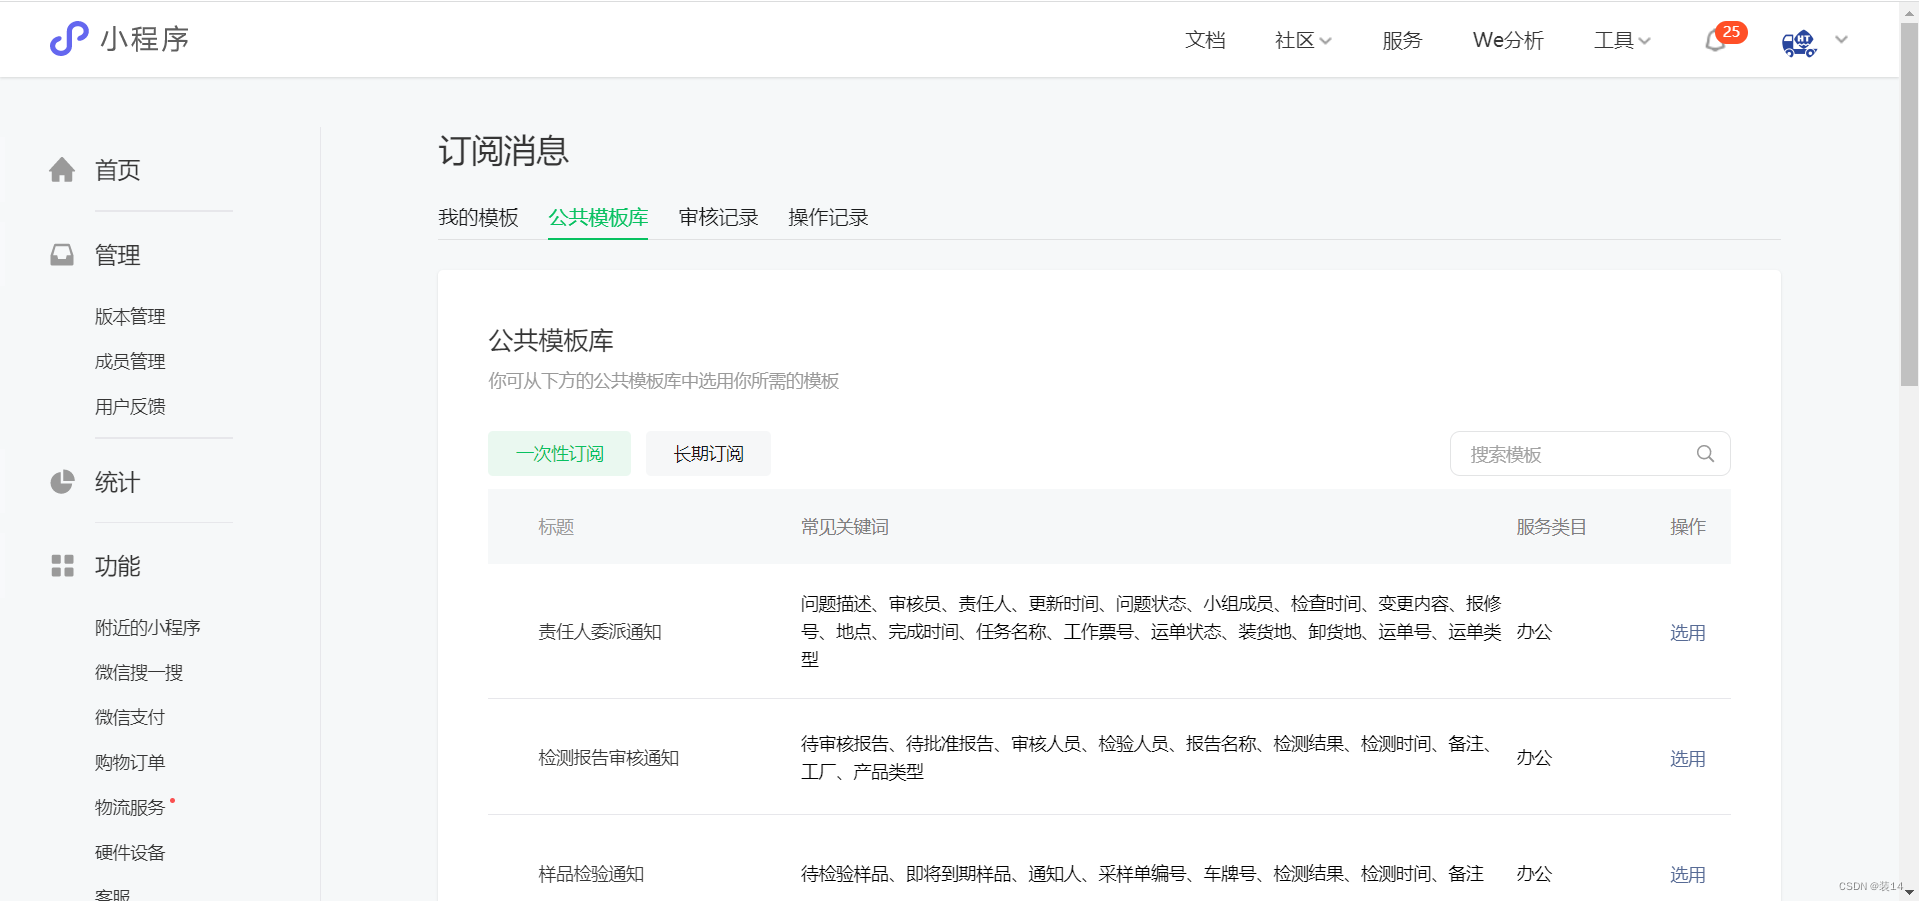Open 管理 section in the sidebar
Image resolution: width=1919 pixels, height=901 pixels.
pos(117,255)
